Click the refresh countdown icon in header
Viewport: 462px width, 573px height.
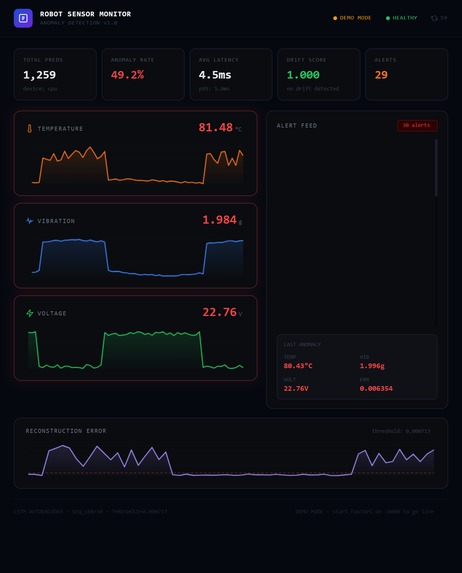(x=434, y=18)
